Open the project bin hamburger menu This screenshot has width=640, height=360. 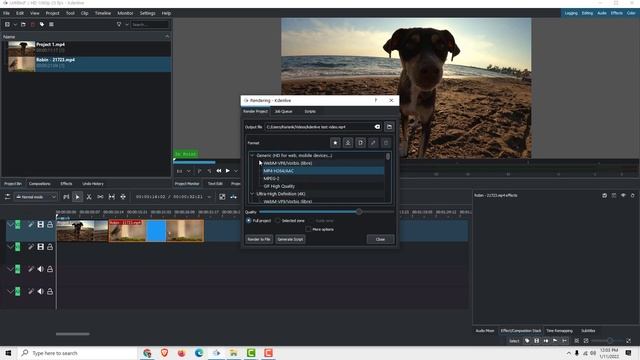pos(51,24)
